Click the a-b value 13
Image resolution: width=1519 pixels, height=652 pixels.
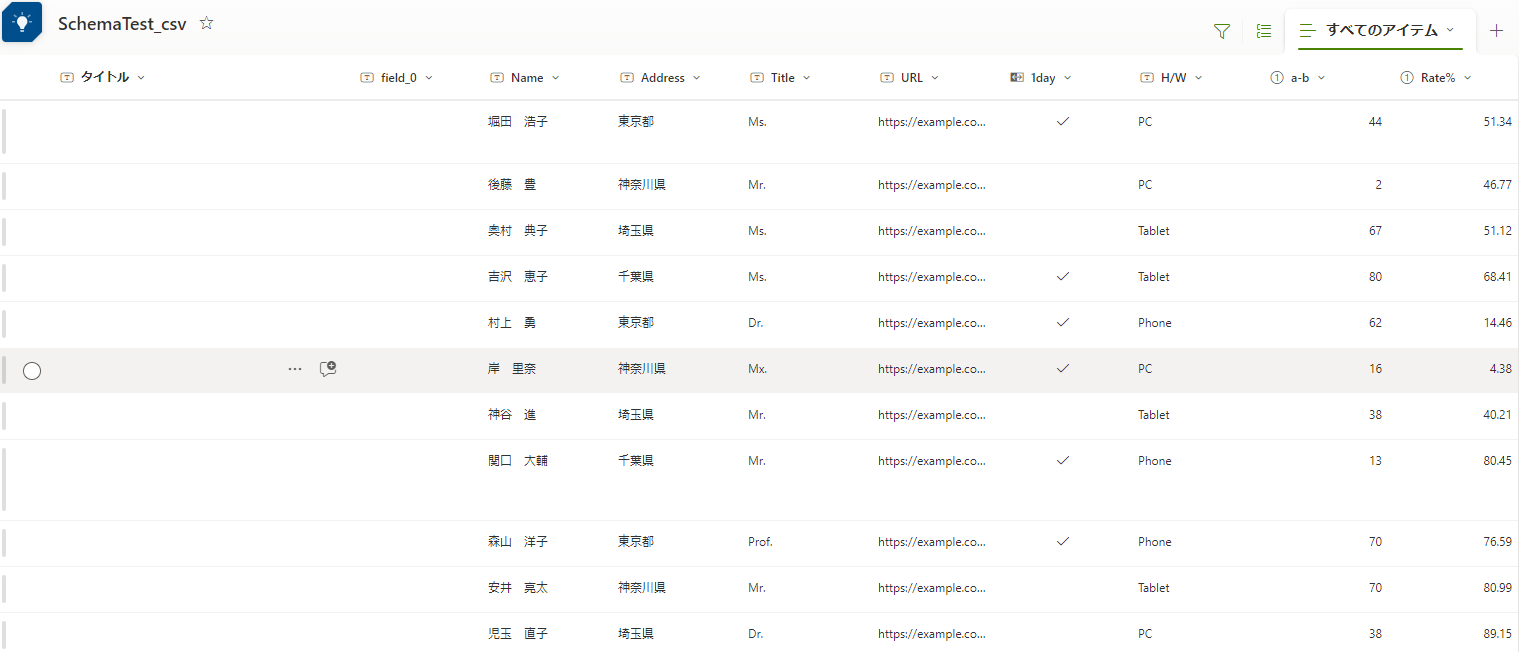1376,461
